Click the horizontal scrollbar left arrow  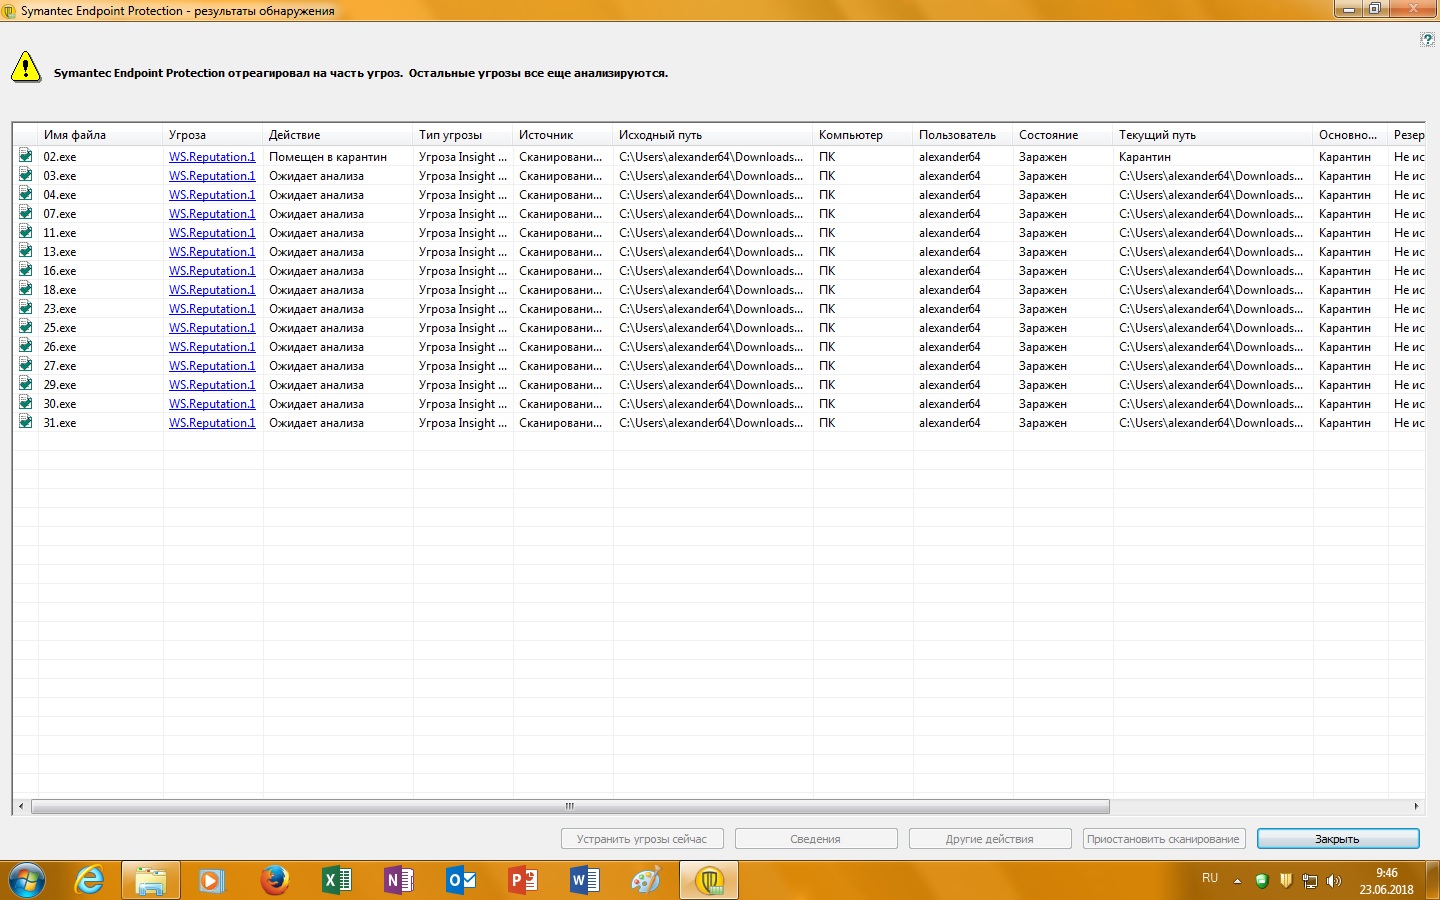click(x=21, y=806)
